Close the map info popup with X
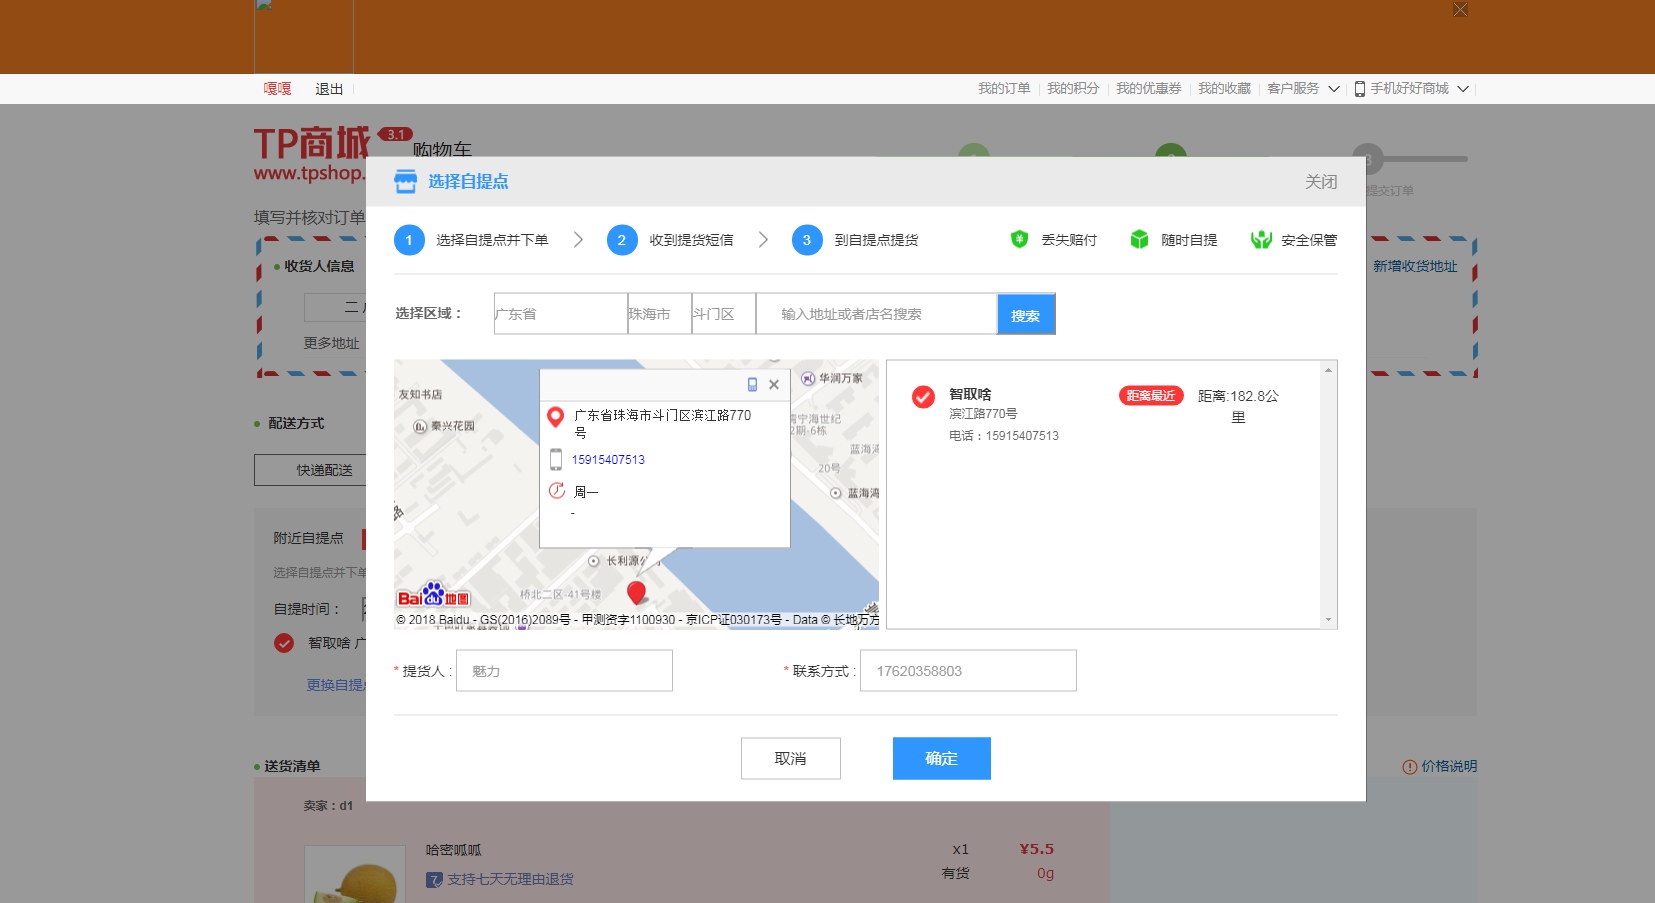Image resolution: width=1655 pixels, height=903 pixels. coord(774,384)
